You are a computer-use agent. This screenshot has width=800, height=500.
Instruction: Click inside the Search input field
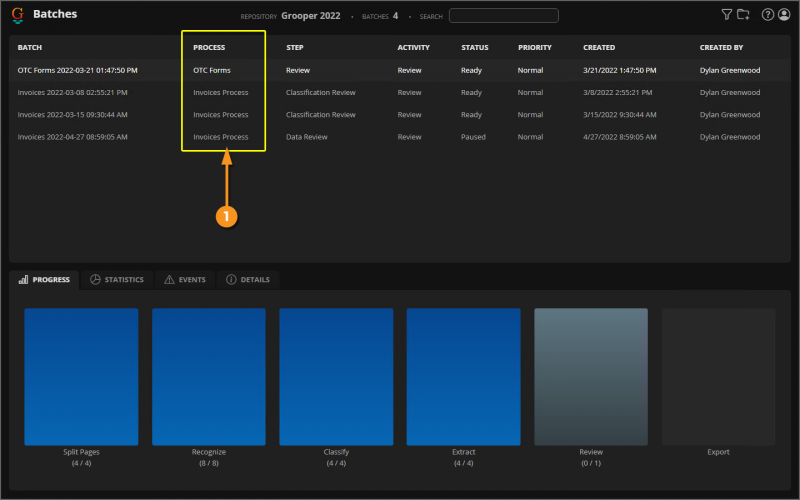pyautogui.click(x=503, y=16)
